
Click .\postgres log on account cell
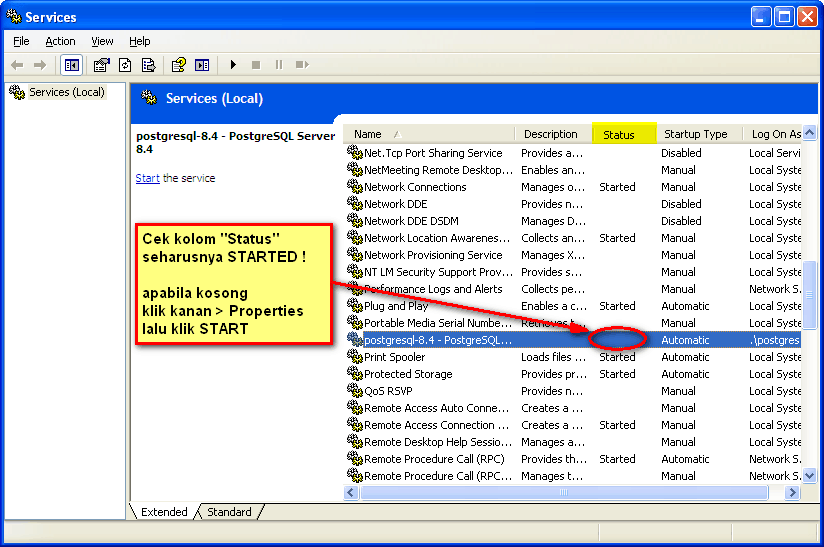pos(775,340)
